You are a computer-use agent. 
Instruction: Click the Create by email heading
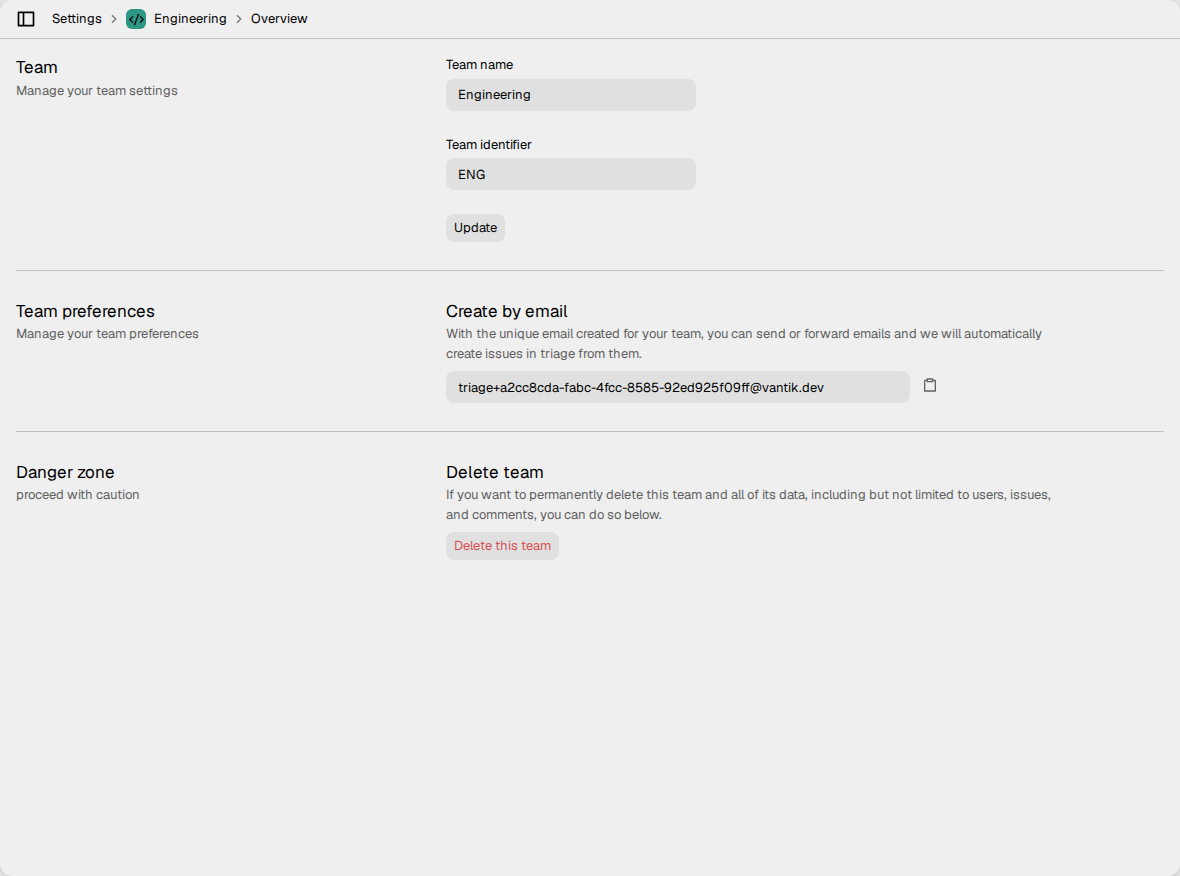tap(506, 312)
